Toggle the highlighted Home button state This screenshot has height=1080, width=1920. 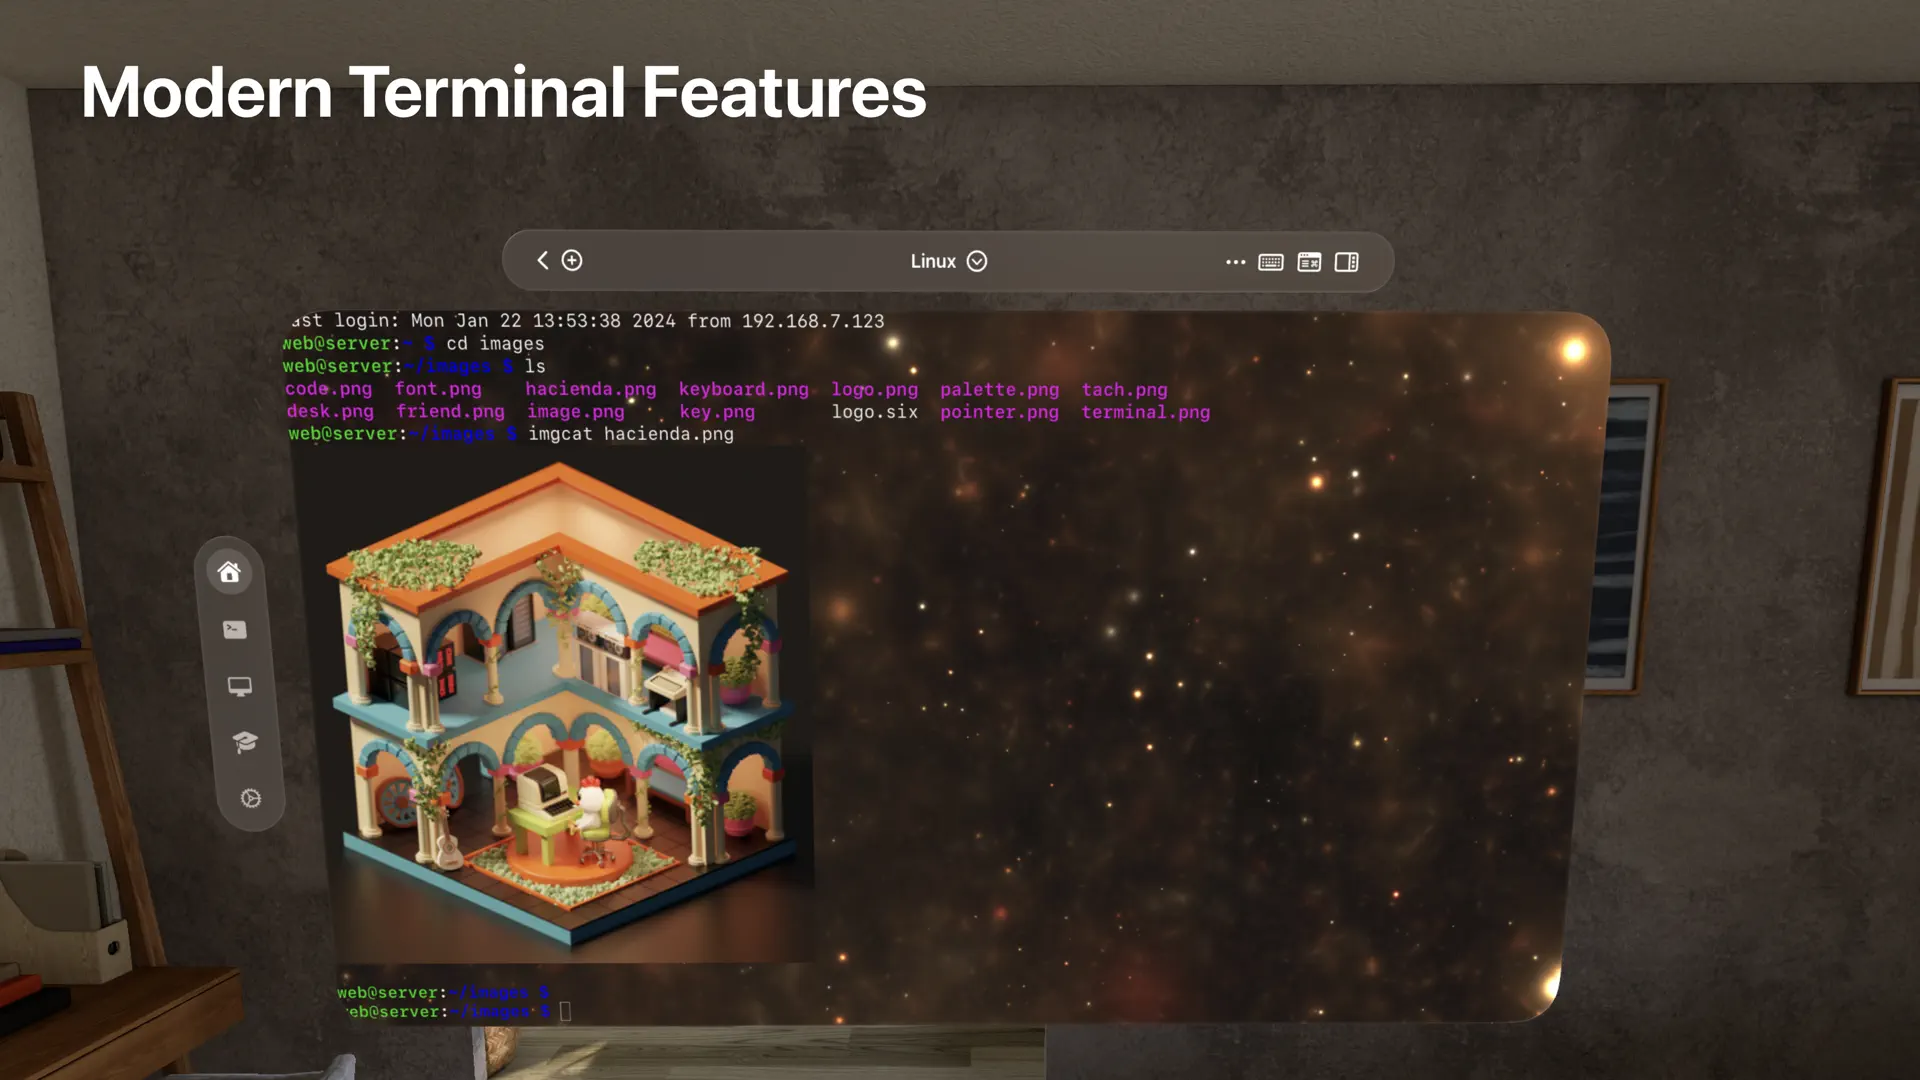[229, 572]
